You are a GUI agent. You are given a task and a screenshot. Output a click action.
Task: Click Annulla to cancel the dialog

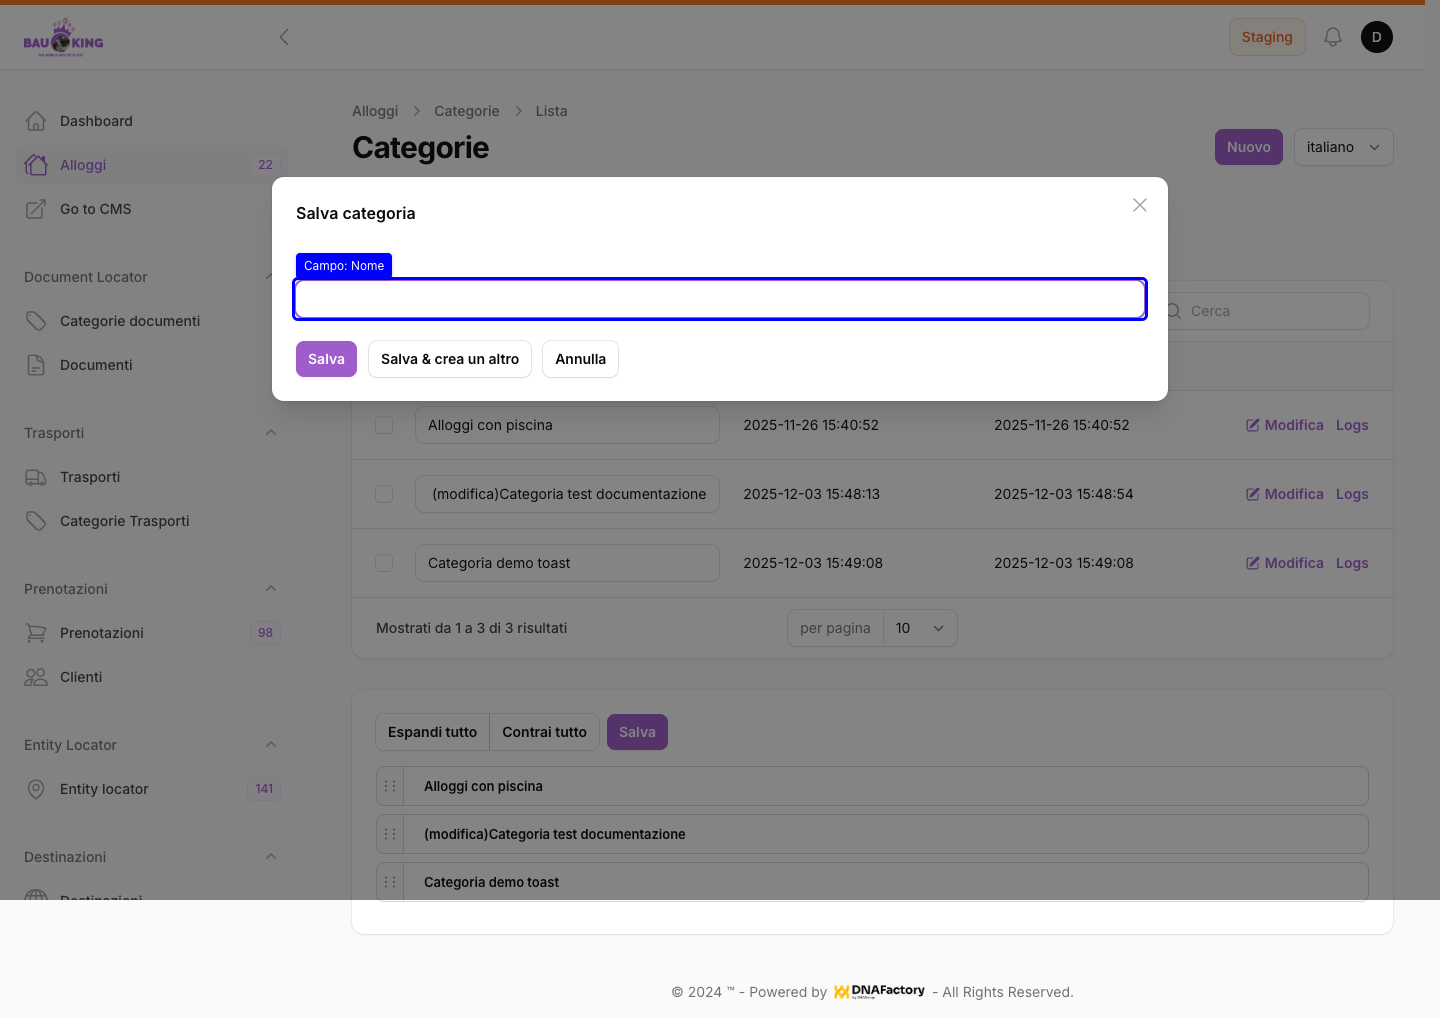point(580,359)
